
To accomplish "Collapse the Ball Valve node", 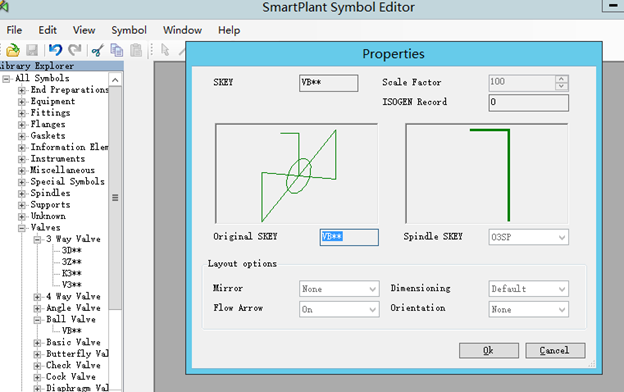I will coord(37,320).
